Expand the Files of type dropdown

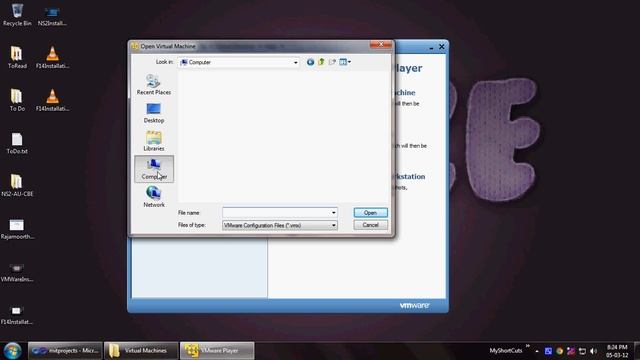[333, 225]
